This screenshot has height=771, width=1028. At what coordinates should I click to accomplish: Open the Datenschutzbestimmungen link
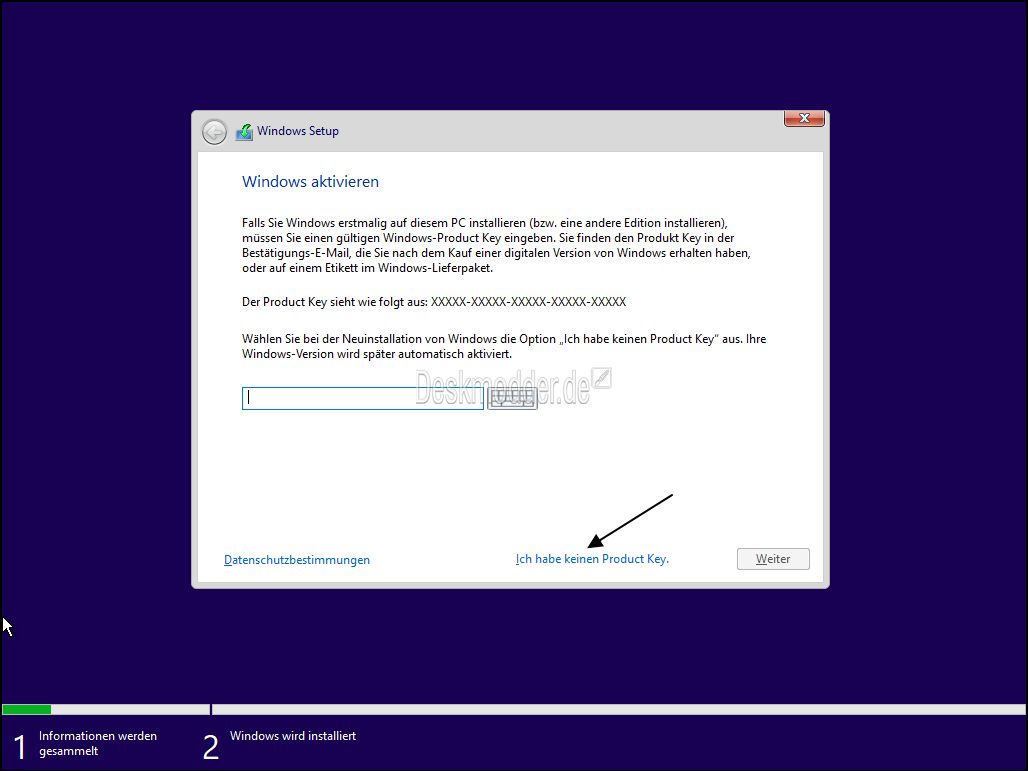tap(297, 560)
